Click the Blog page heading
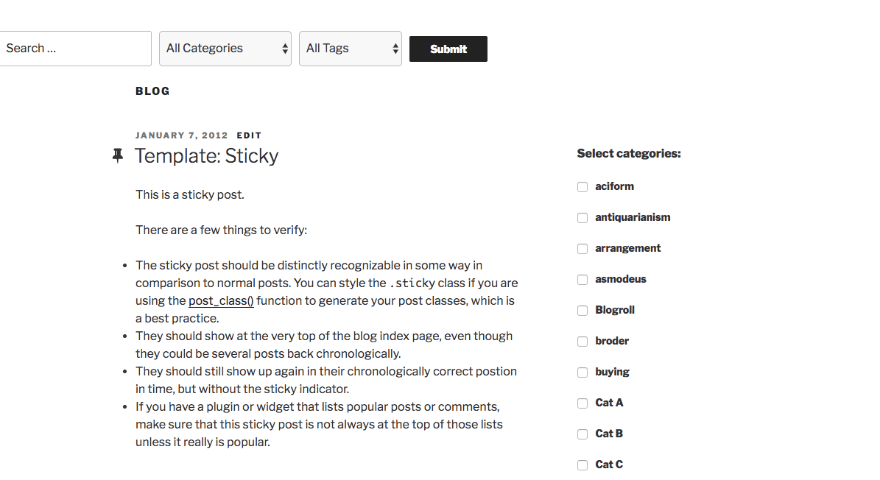This screenshot has height=480, width=880. [x=152, y=91]
